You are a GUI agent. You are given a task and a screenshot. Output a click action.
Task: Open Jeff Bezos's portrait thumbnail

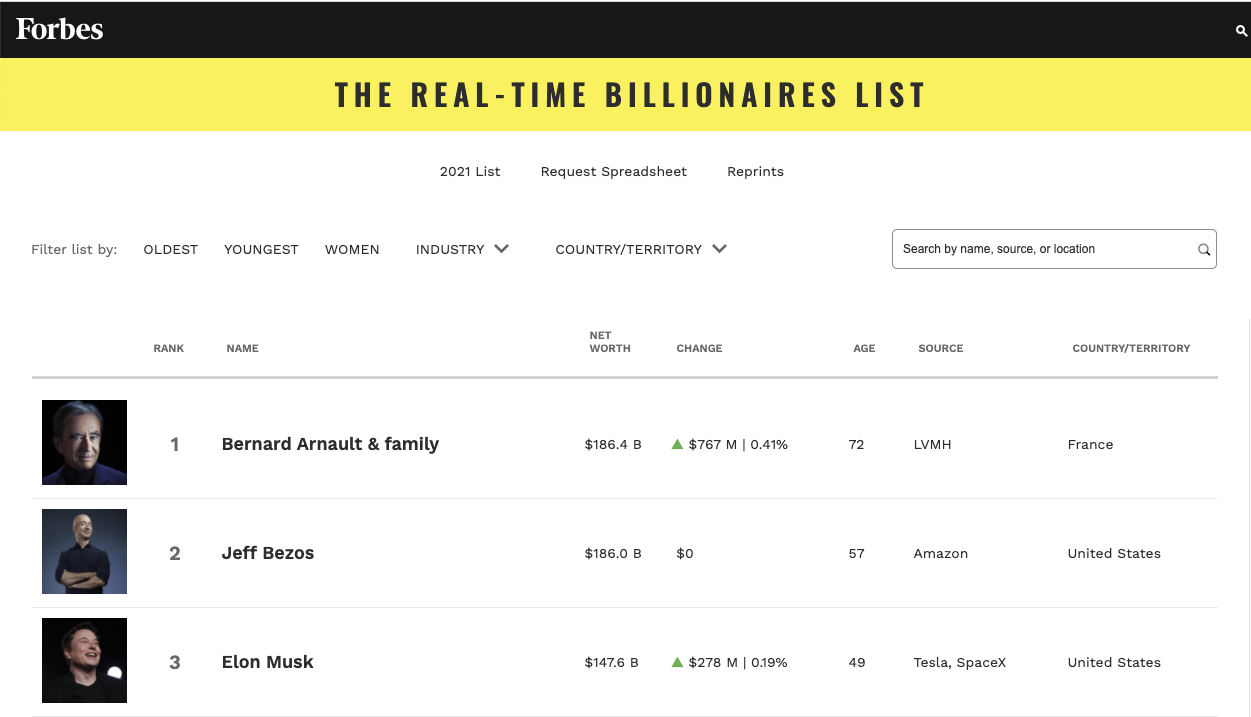click(84, 551)
